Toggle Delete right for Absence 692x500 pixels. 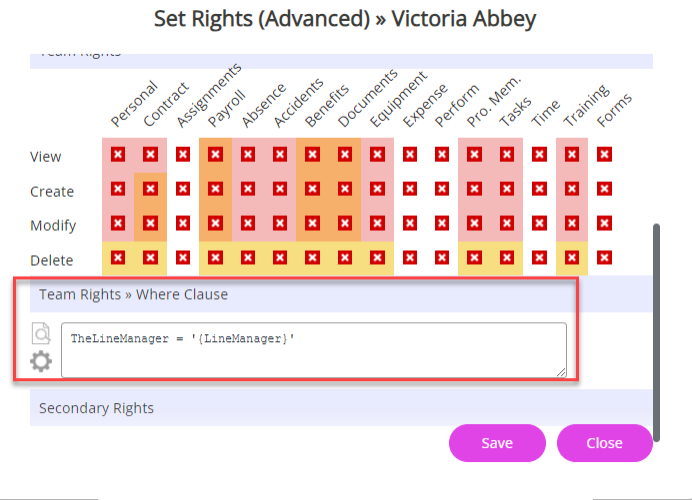point(247,259)
